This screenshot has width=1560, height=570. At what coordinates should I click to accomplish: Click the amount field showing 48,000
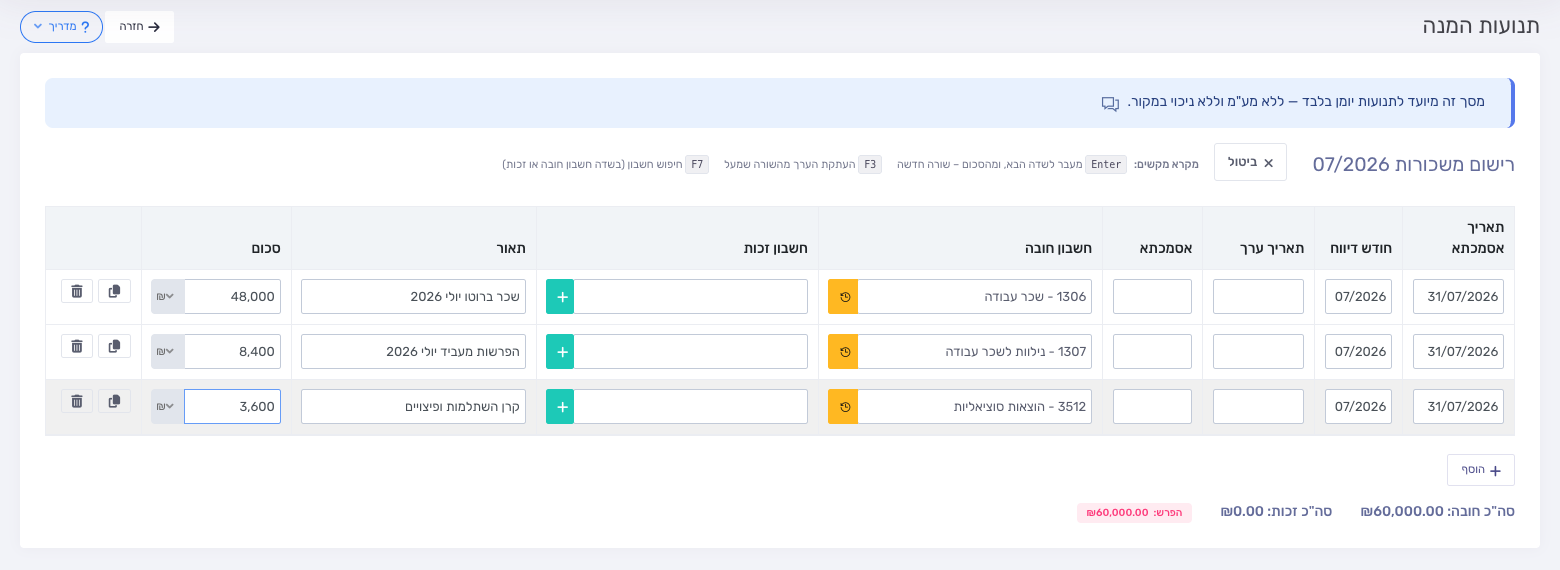point(232,297)
